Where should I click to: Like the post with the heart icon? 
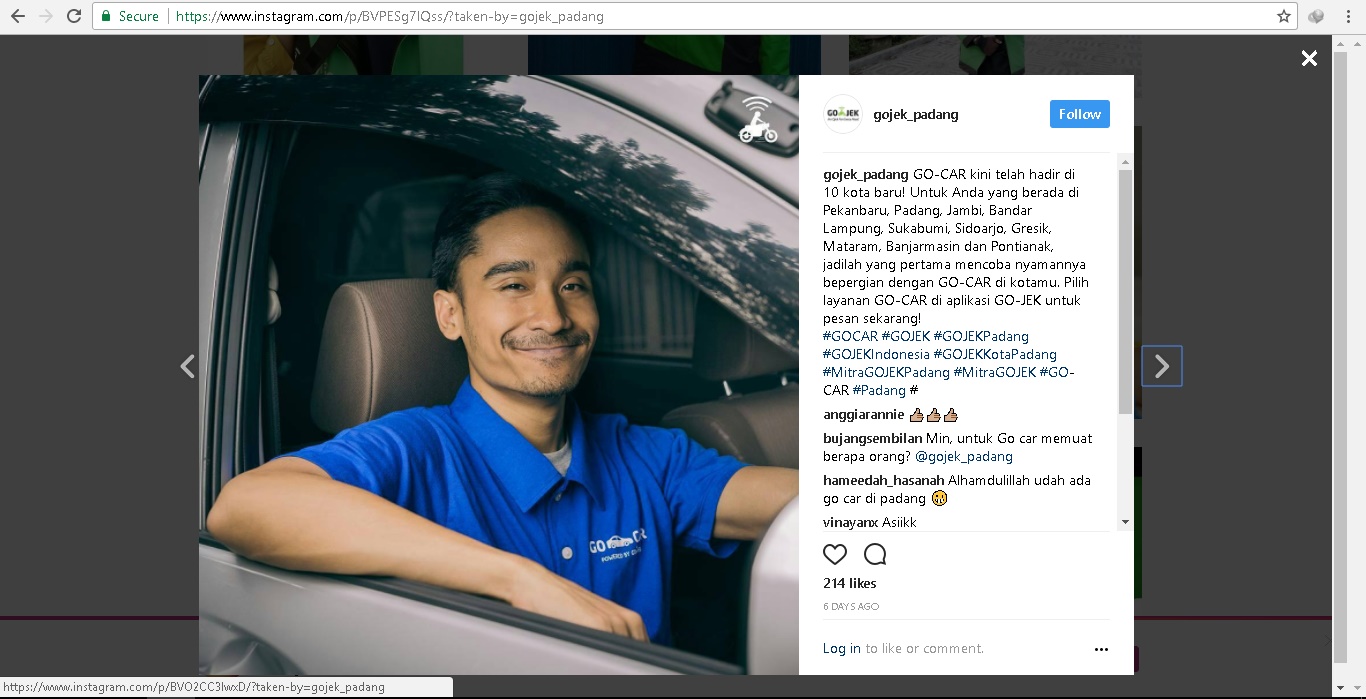point(835,554)
